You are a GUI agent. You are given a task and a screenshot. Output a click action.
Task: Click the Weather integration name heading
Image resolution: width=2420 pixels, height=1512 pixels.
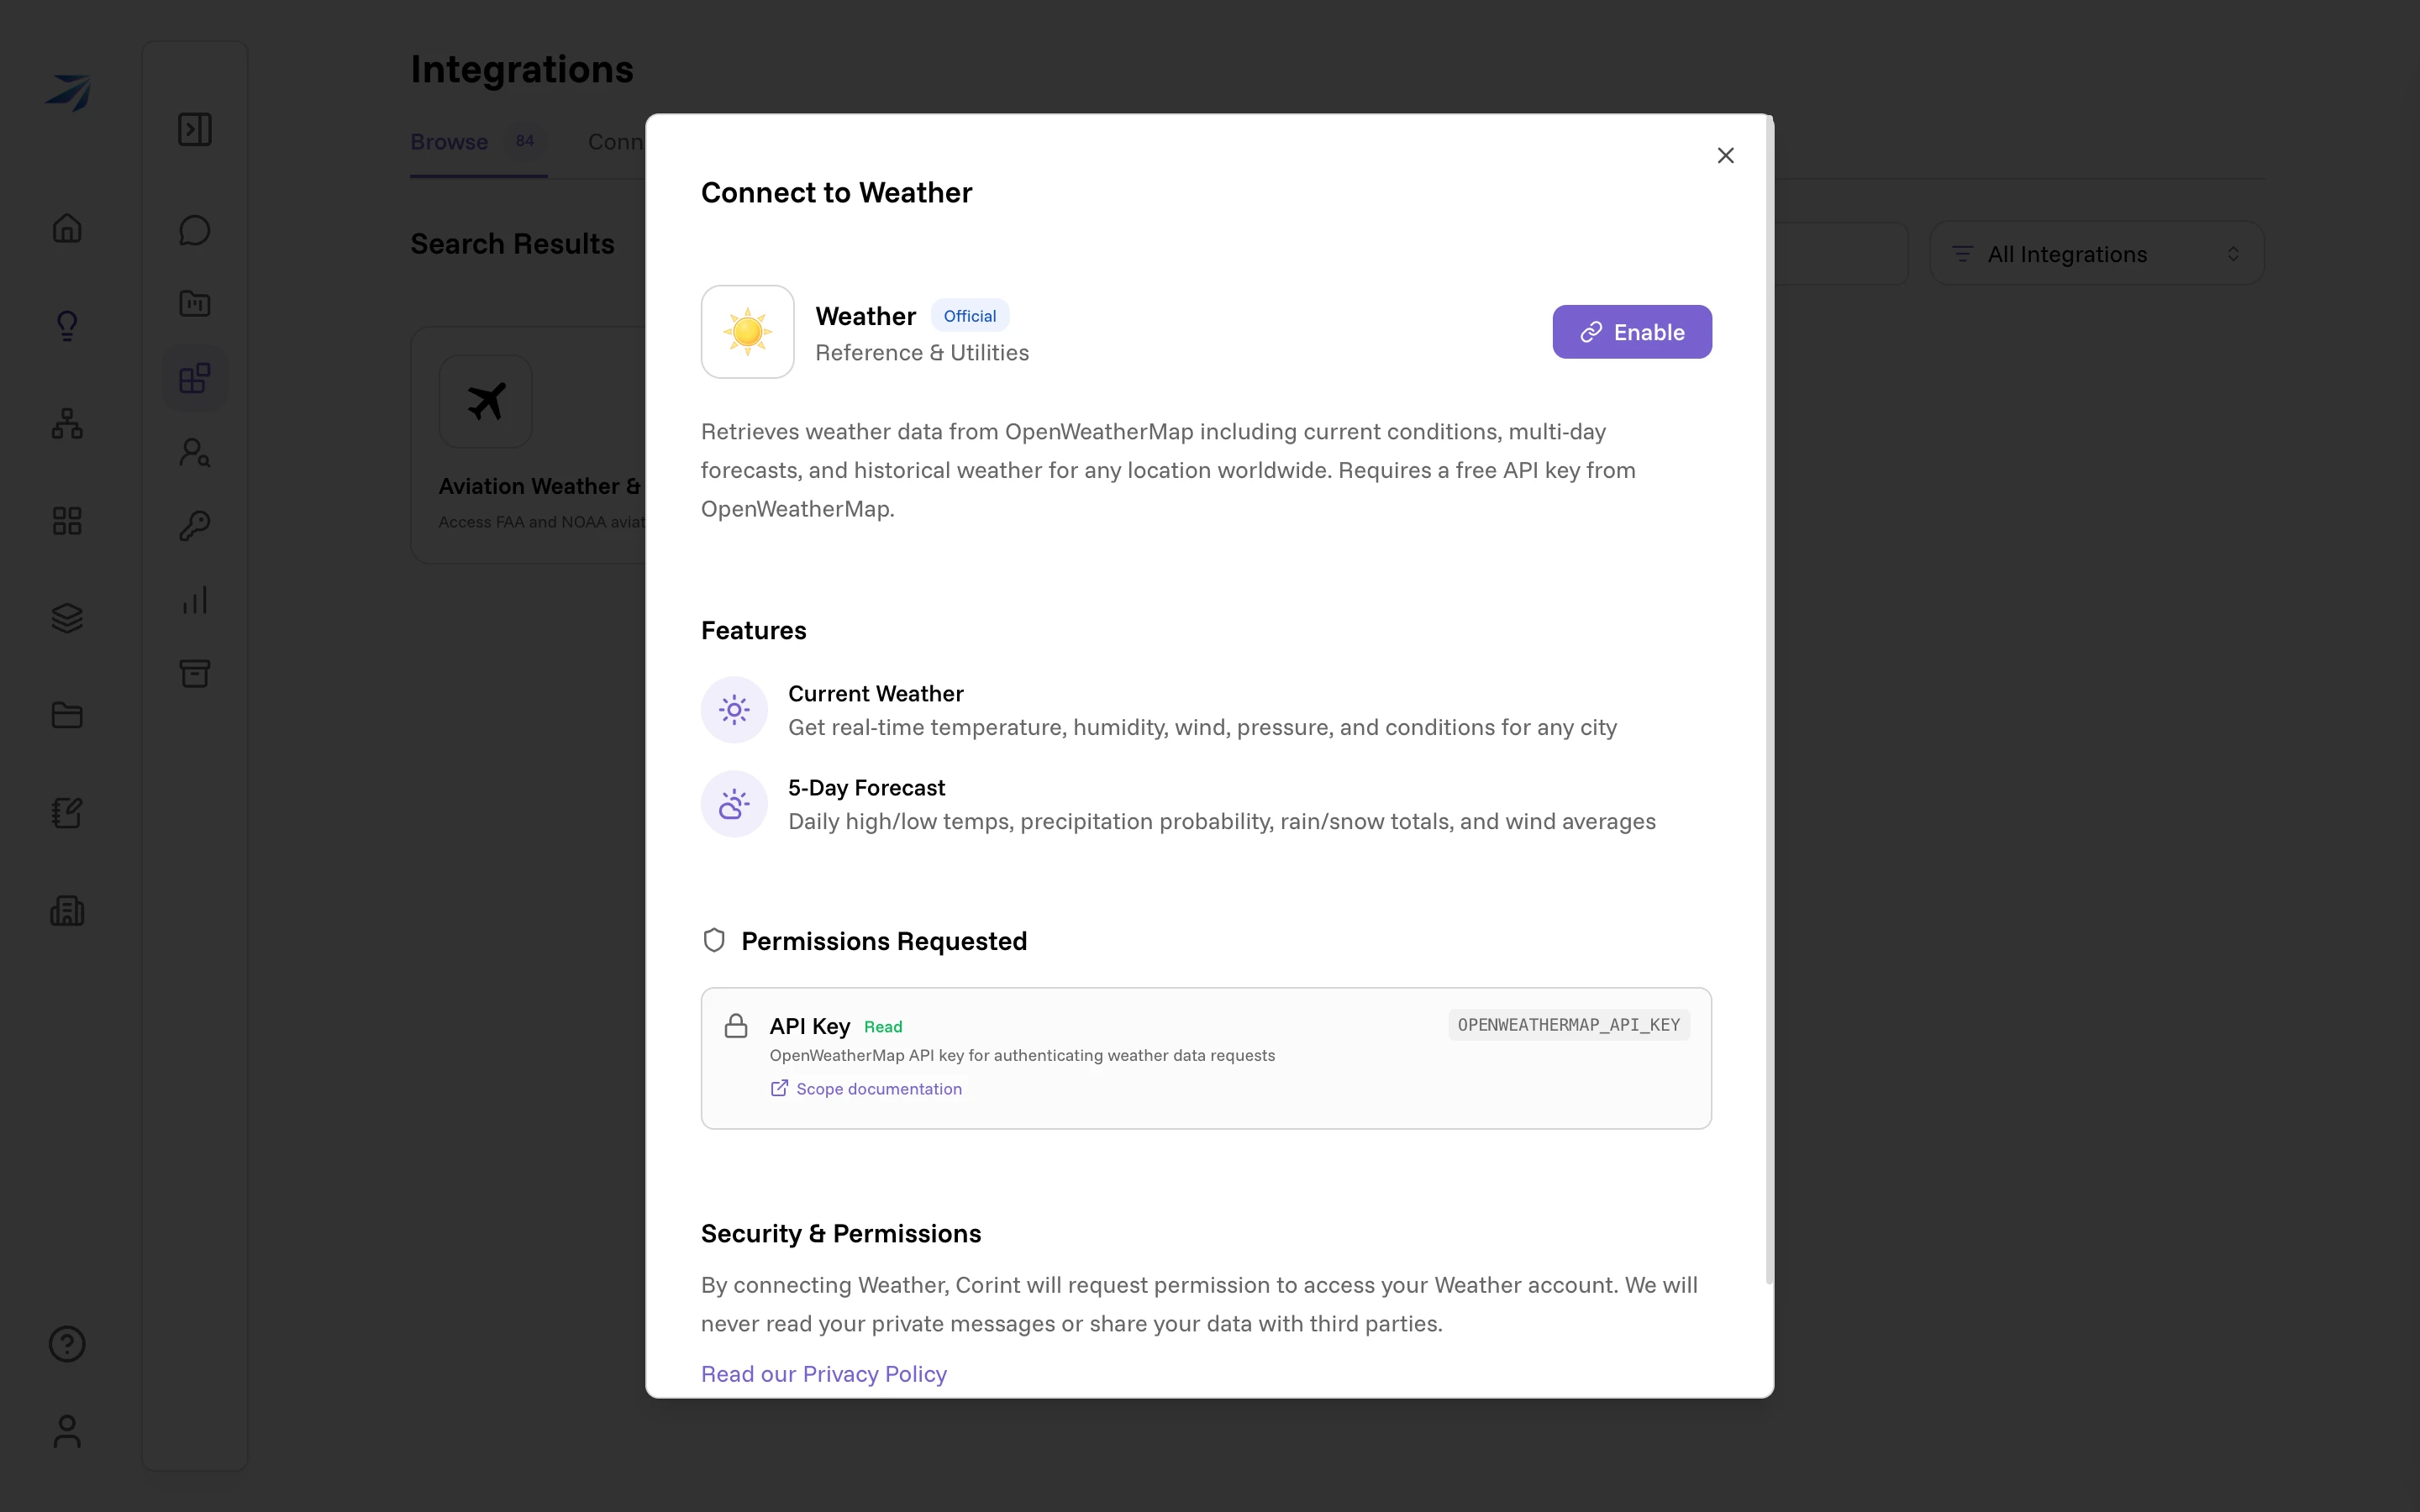click(x=866, y=316)
